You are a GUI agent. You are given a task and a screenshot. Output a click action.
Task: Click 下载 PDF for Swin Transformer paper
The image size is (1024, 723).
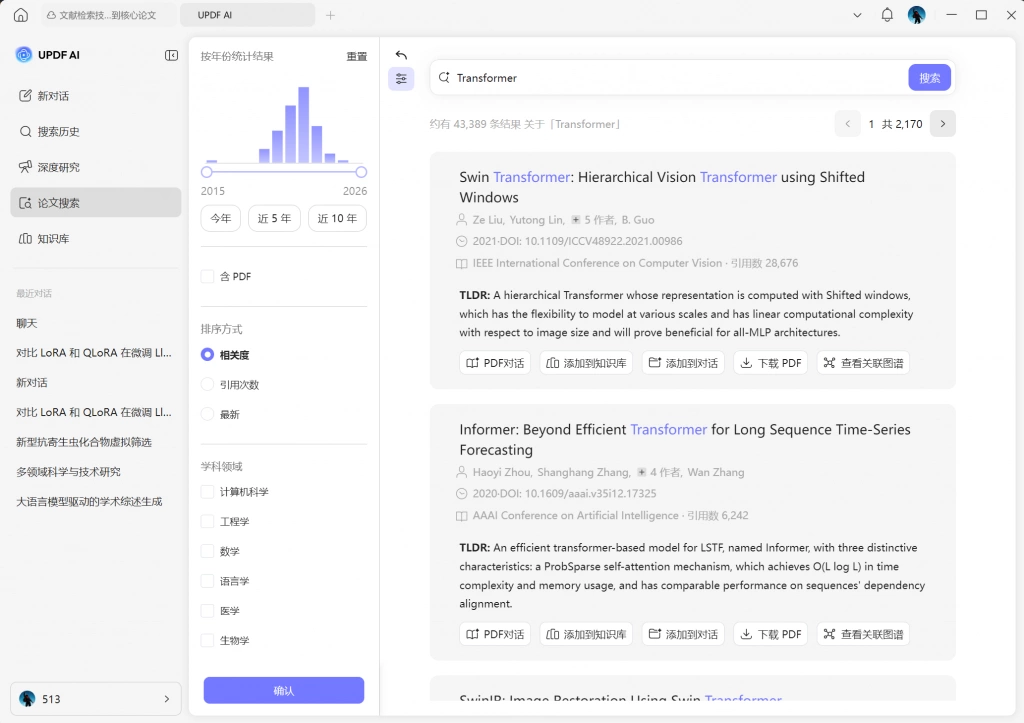click(x=771, y=363)
